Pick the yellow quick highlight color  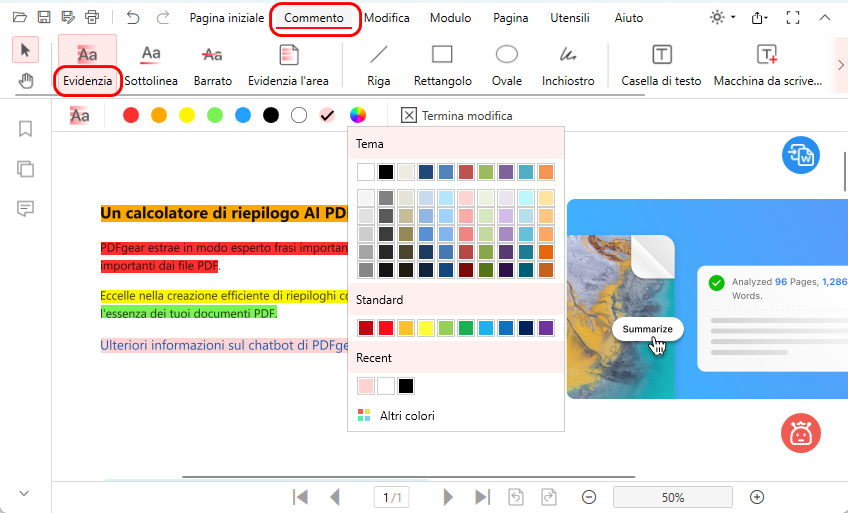pyautogui.click(x=187, y=115)
